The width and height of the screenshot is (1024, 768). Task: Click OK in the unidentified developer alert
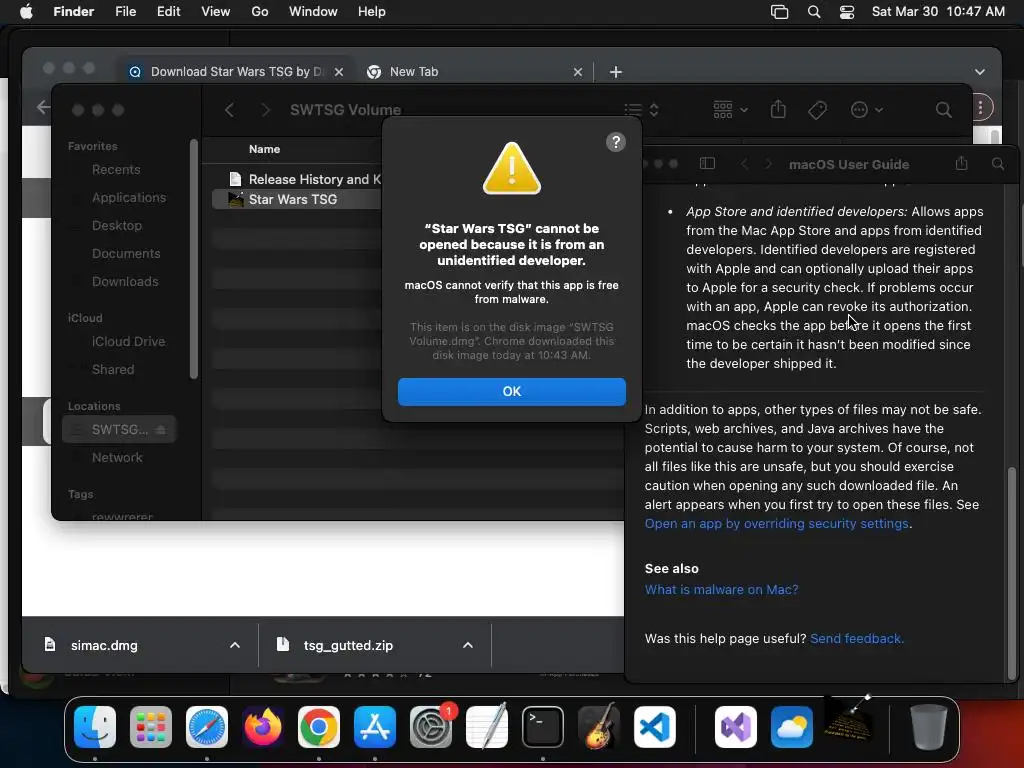[x=511, y=391]
